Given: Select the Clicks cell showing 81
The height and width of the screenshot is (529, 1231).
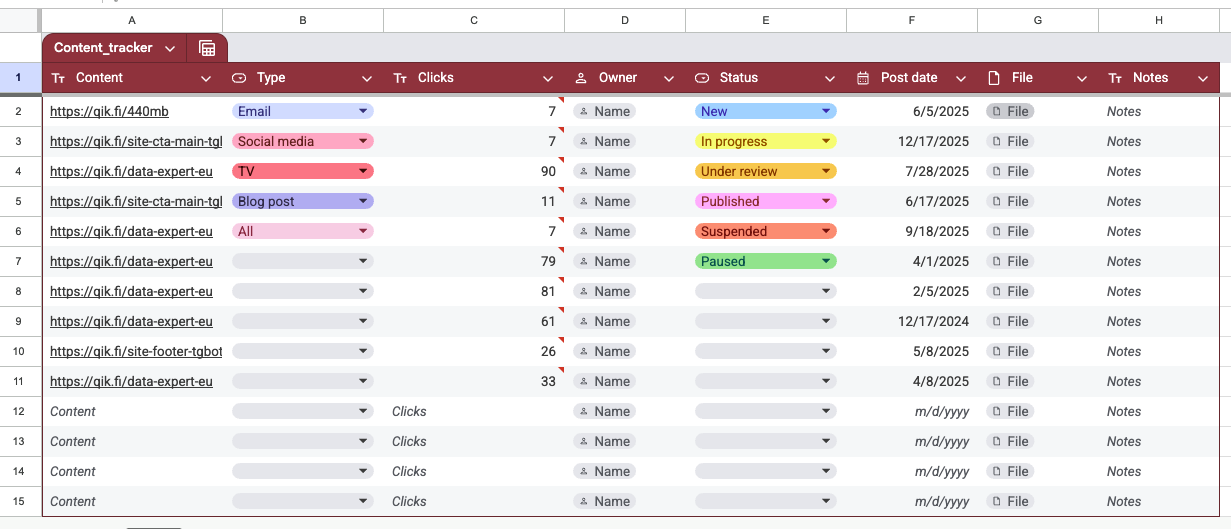Looking at the screenshot, I should 474,292.
